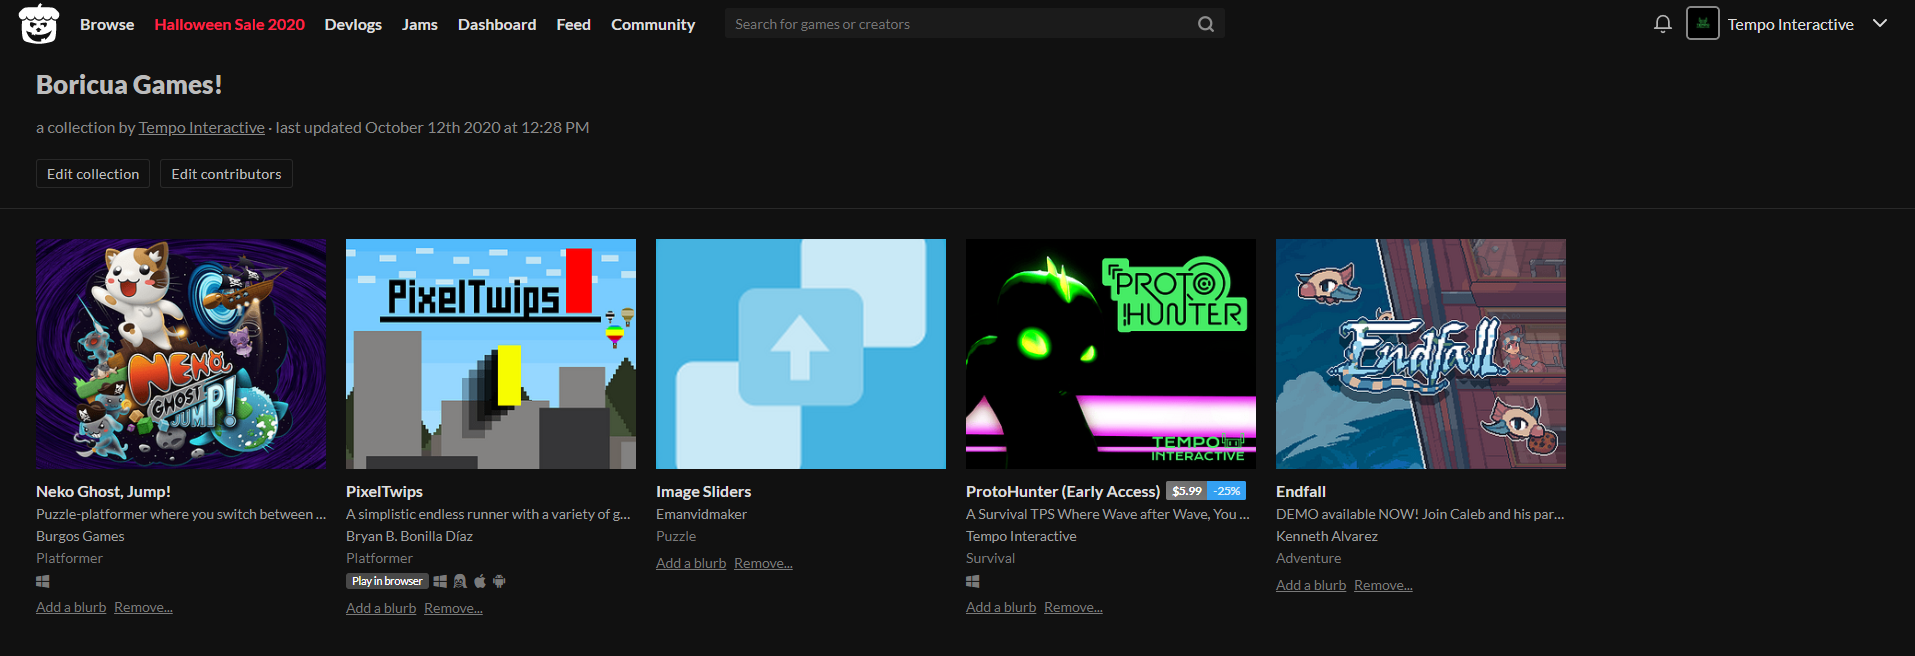Expand the account dropdown arrow

tap(1880, 23)
